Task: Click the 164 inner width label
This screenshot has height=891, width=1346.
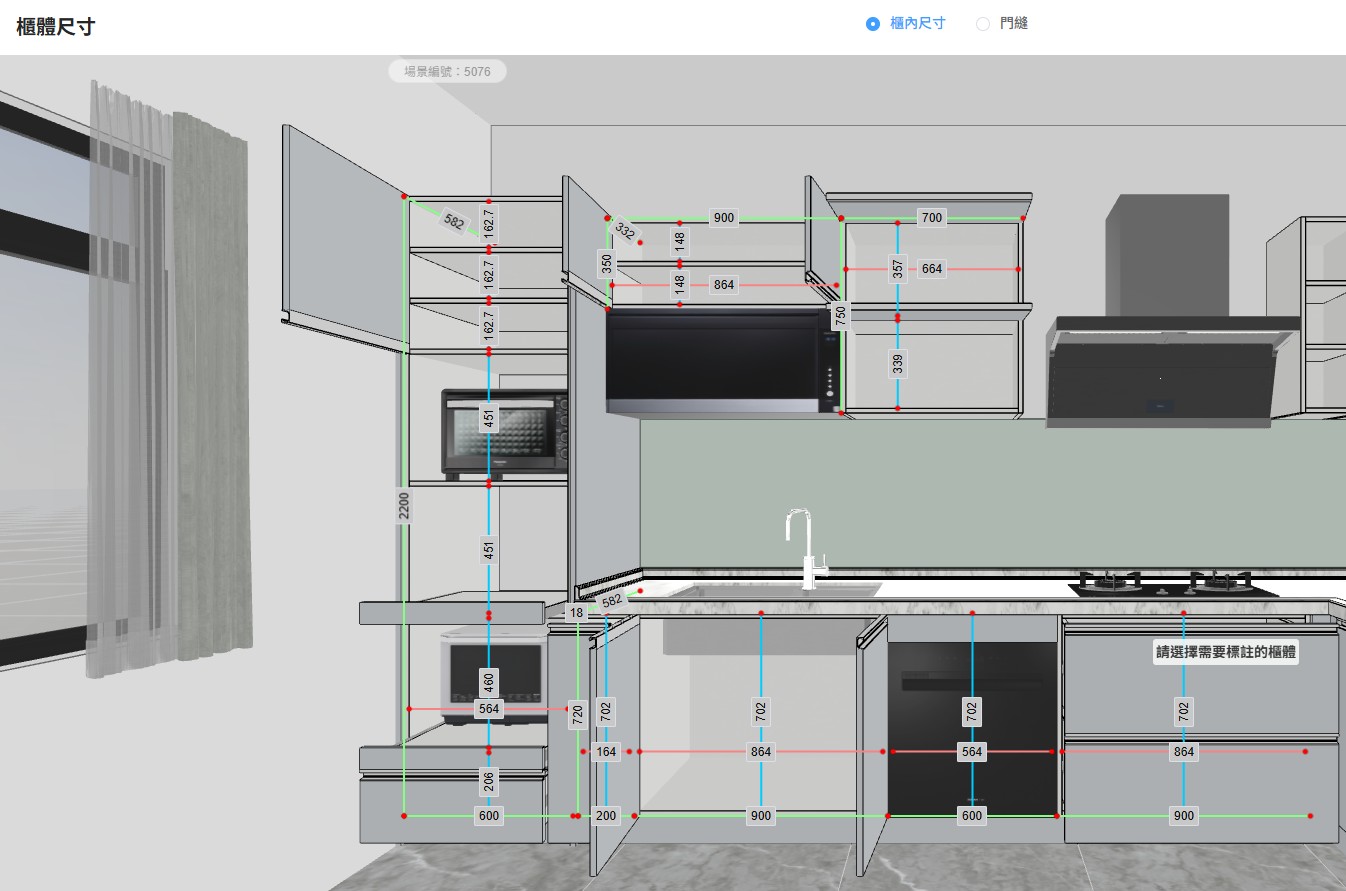Action: tap(606, 752)
